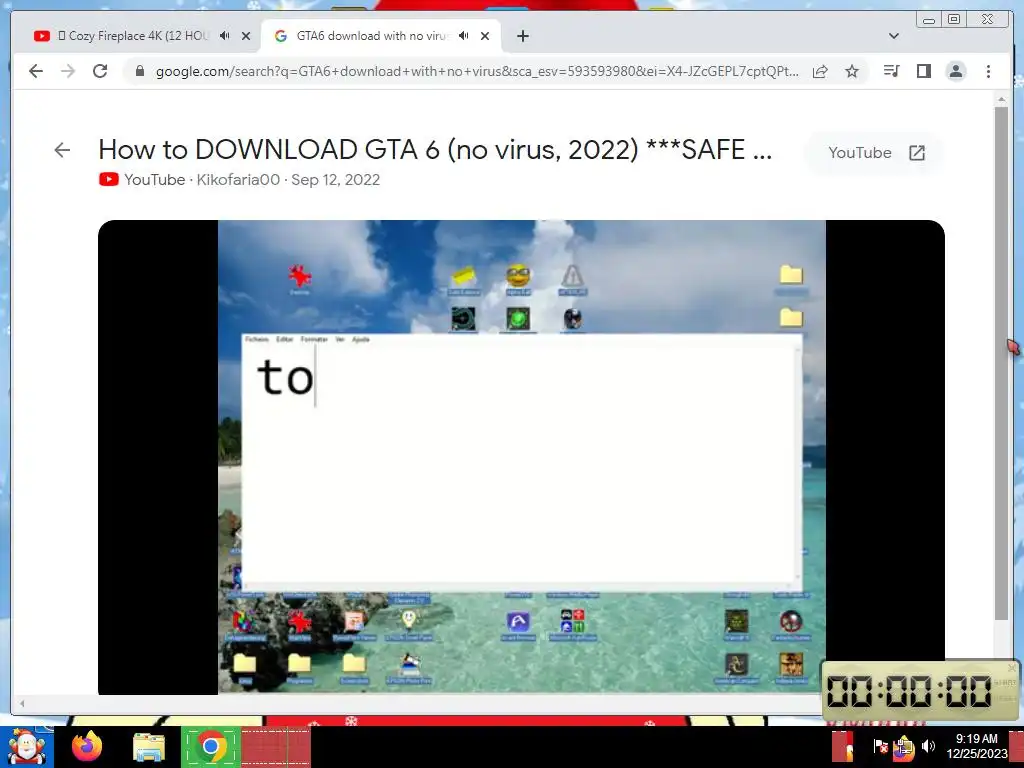Open File Explorer from taskbar
The image size is (1024, 768).
pyautogui.click(x=149, y=748)
